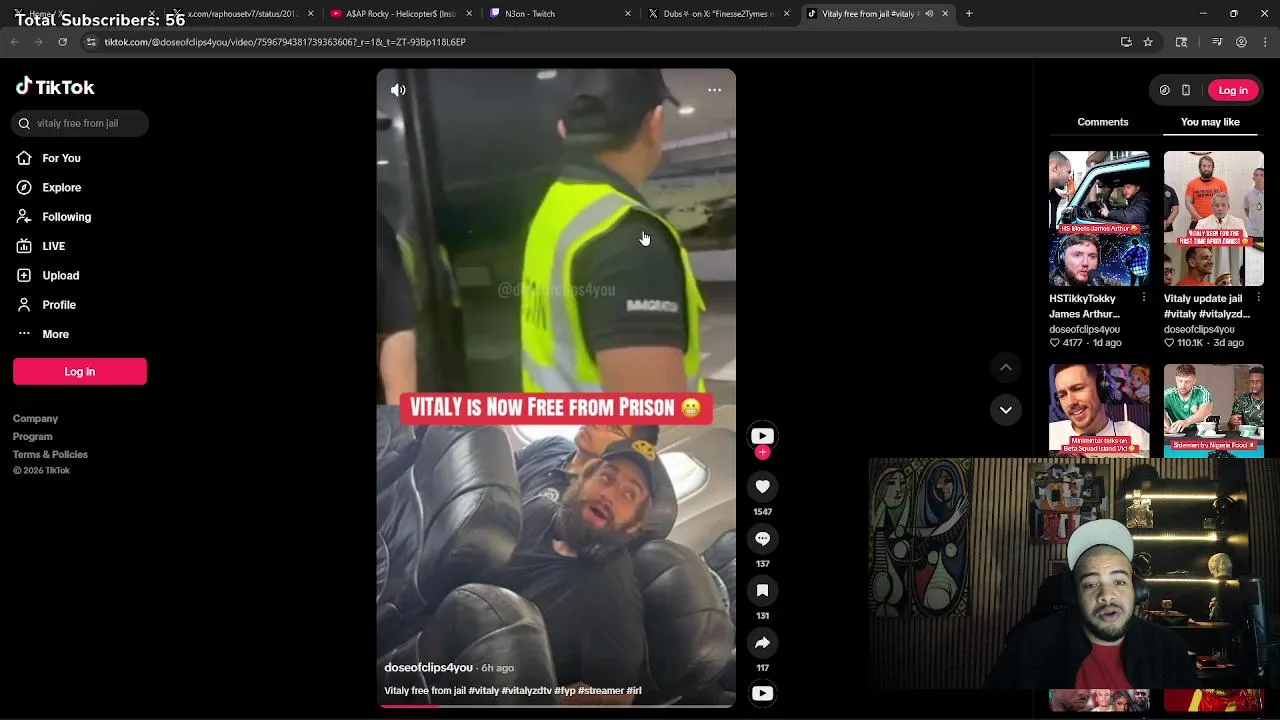Open the Vitaly update jail thumbnail
This screenshot has height=720, width=1280.
(1213, 218)
